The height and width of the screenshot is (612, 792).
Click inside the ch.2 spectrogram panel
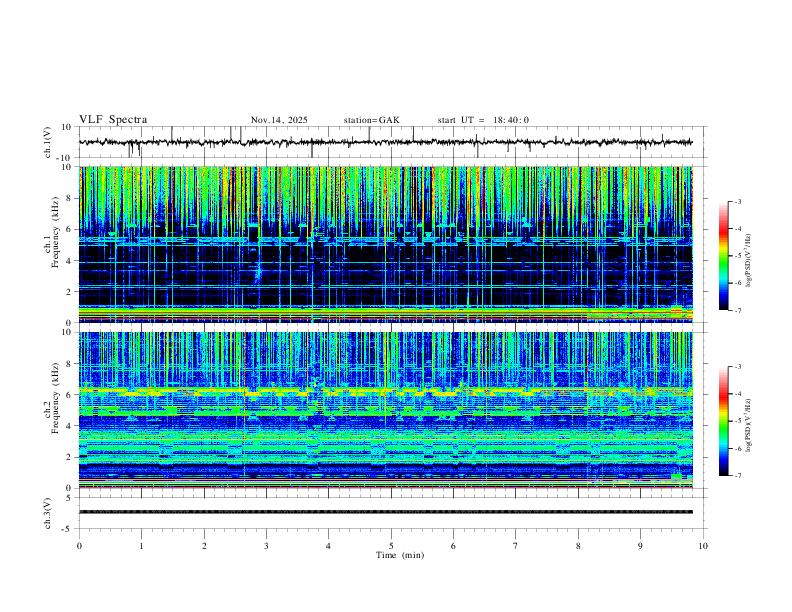tap(385, 410)
